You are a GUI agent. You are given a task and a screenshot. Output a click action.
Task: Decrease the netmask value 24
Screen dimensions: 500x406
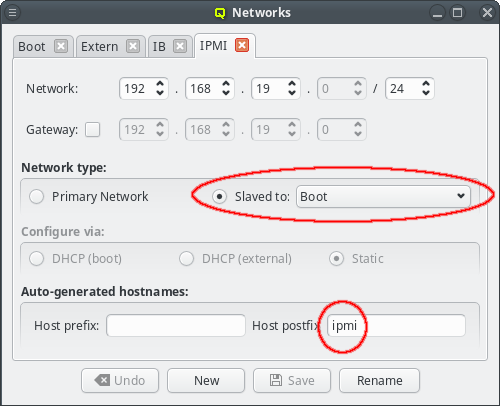pyautogui.click(x=426, y=93)
